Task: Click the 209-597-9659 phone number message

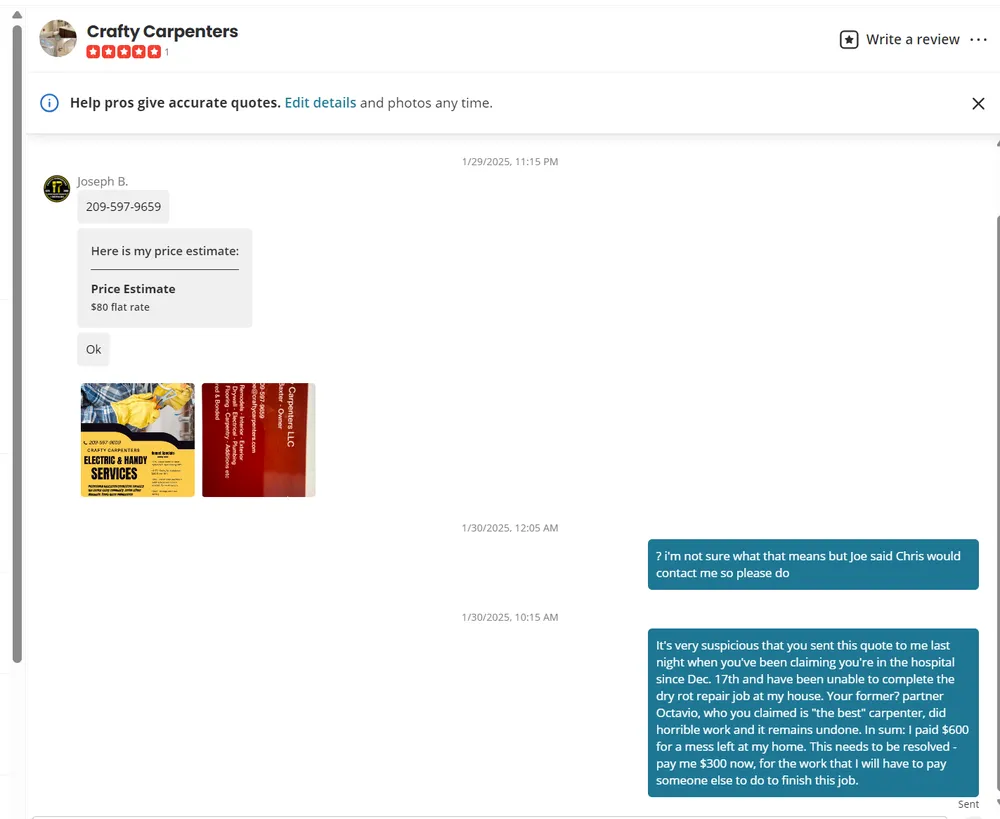Action: 123,207
